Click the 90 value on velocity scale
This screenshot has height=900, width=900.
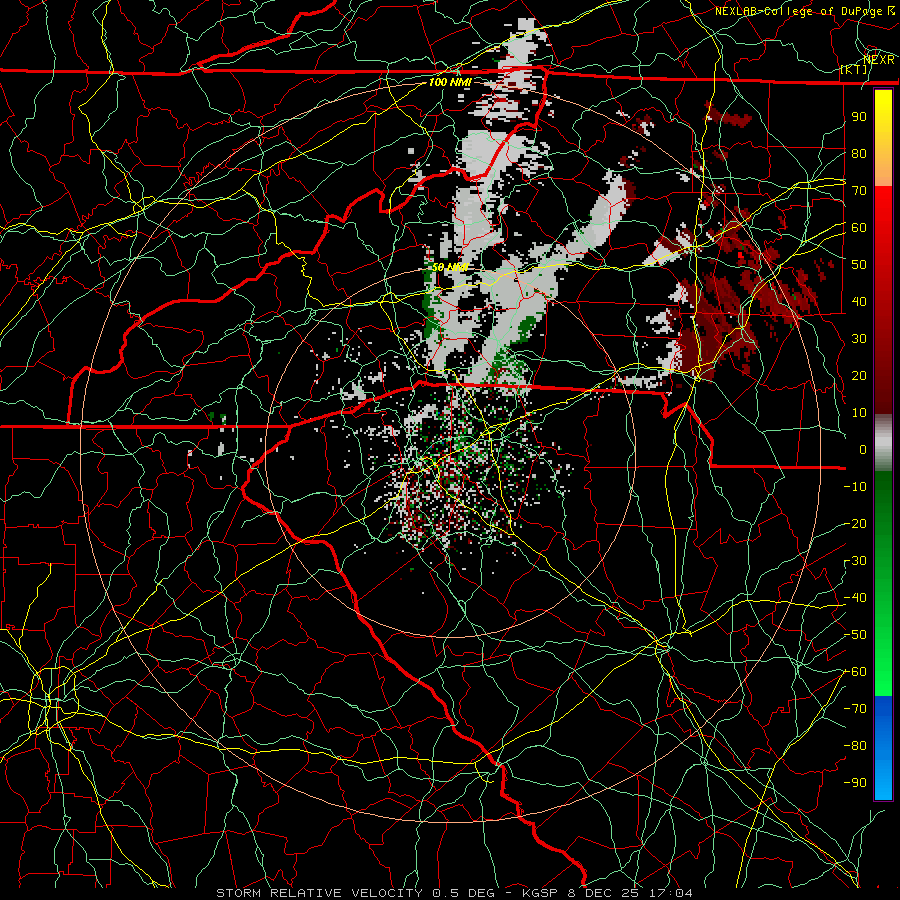[x=859, y=117]
